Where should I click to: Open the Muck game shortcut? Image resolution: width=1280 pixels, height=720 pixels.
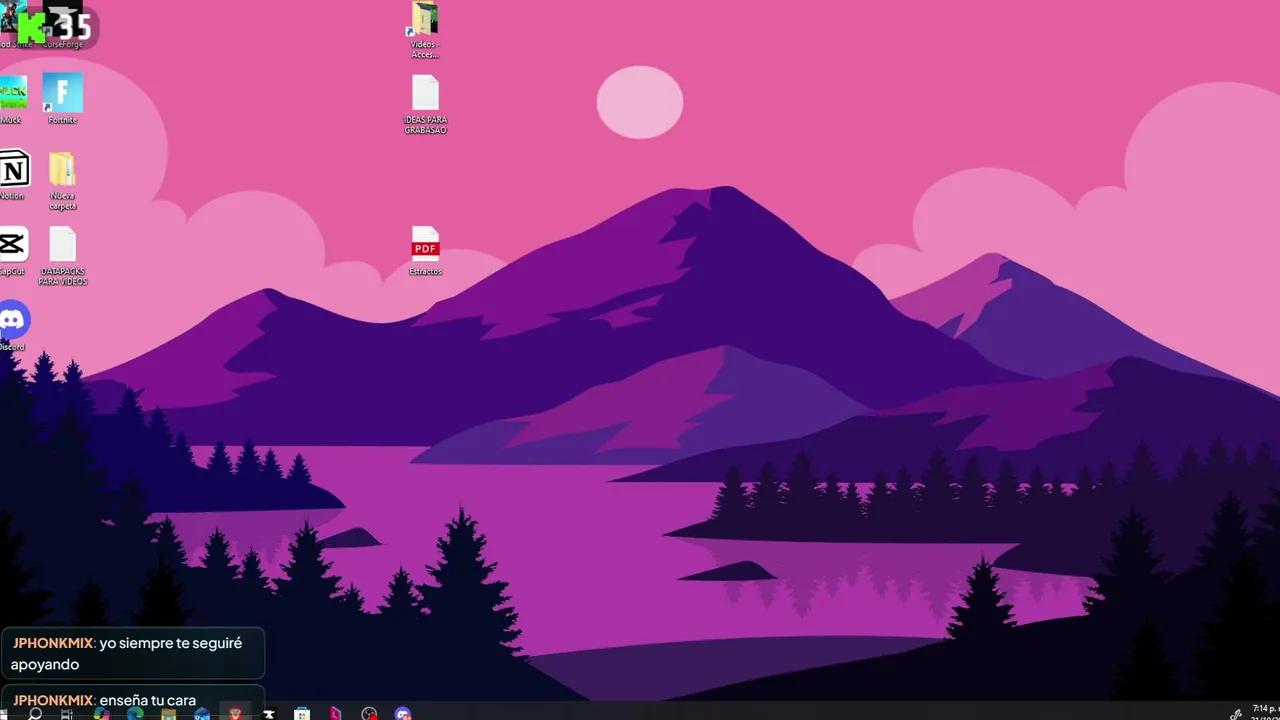pos(12,99)
